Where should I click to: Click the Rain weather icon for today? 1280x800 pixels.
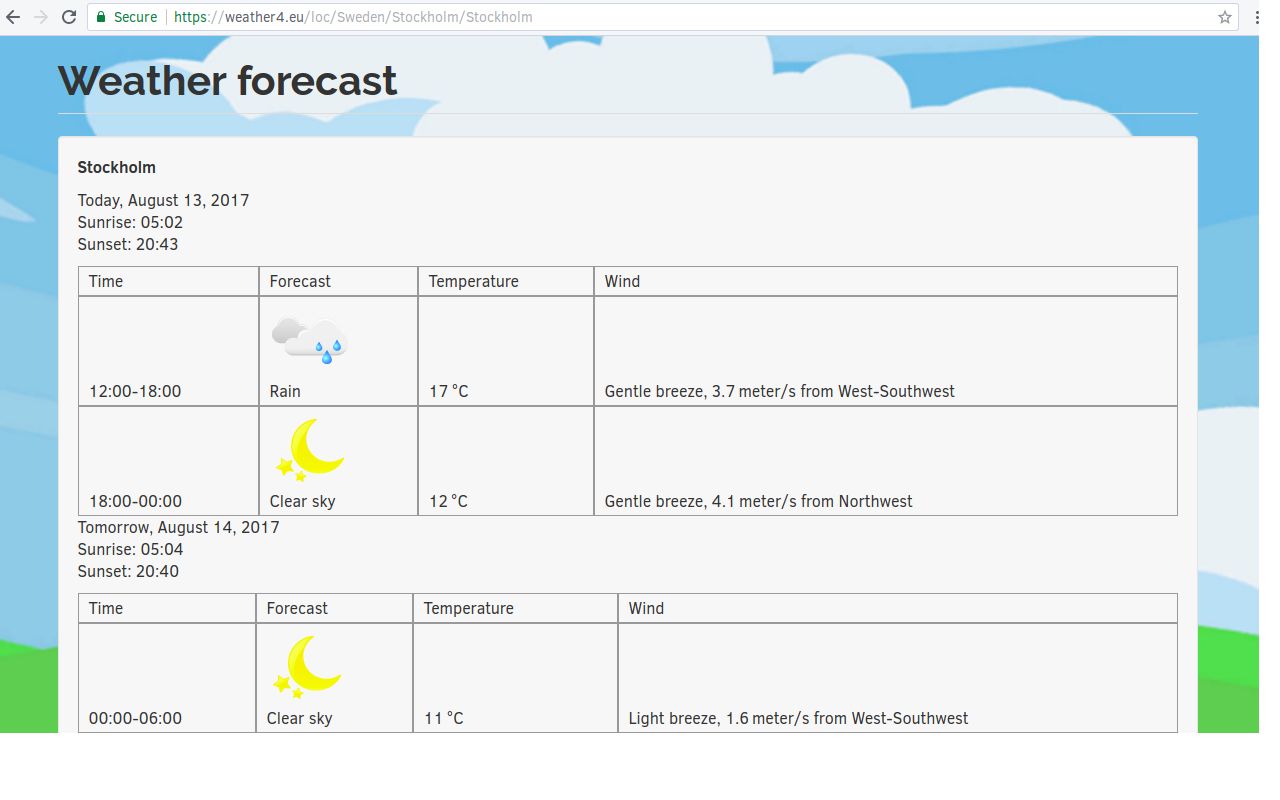click(x=307, y=340)
